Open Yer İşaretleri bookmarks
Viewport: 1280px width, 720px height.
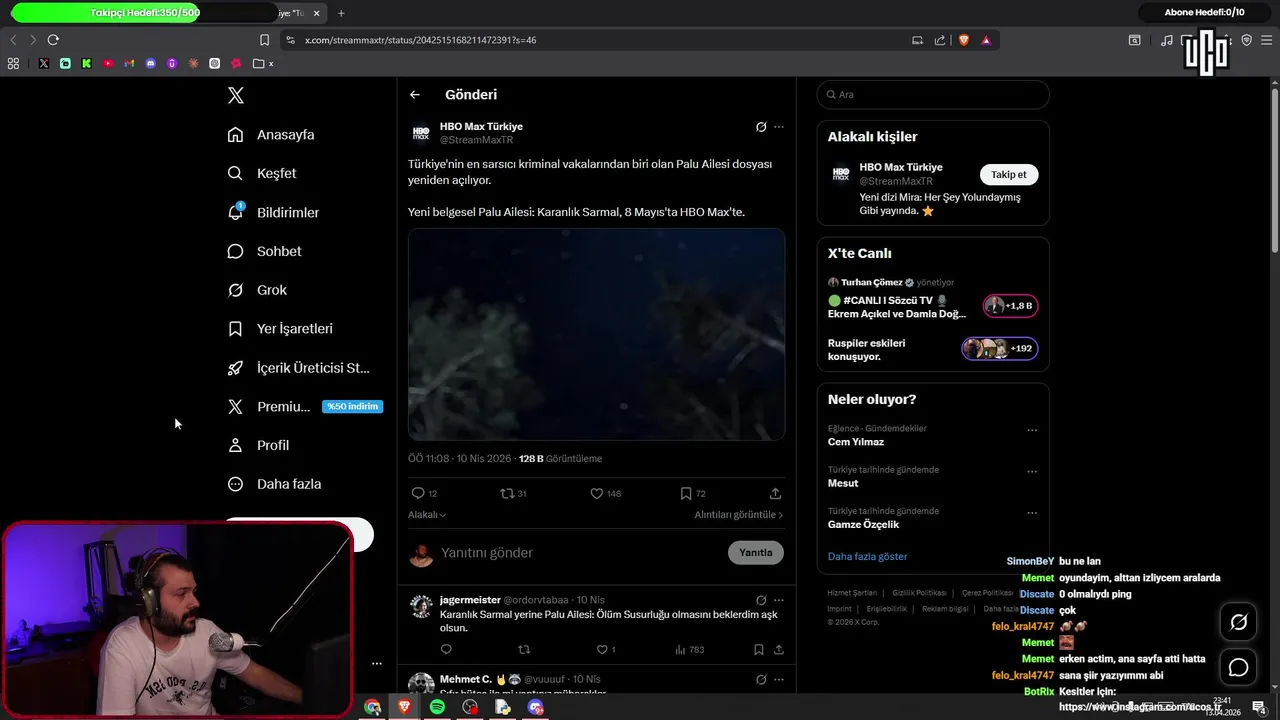(280, 329)
